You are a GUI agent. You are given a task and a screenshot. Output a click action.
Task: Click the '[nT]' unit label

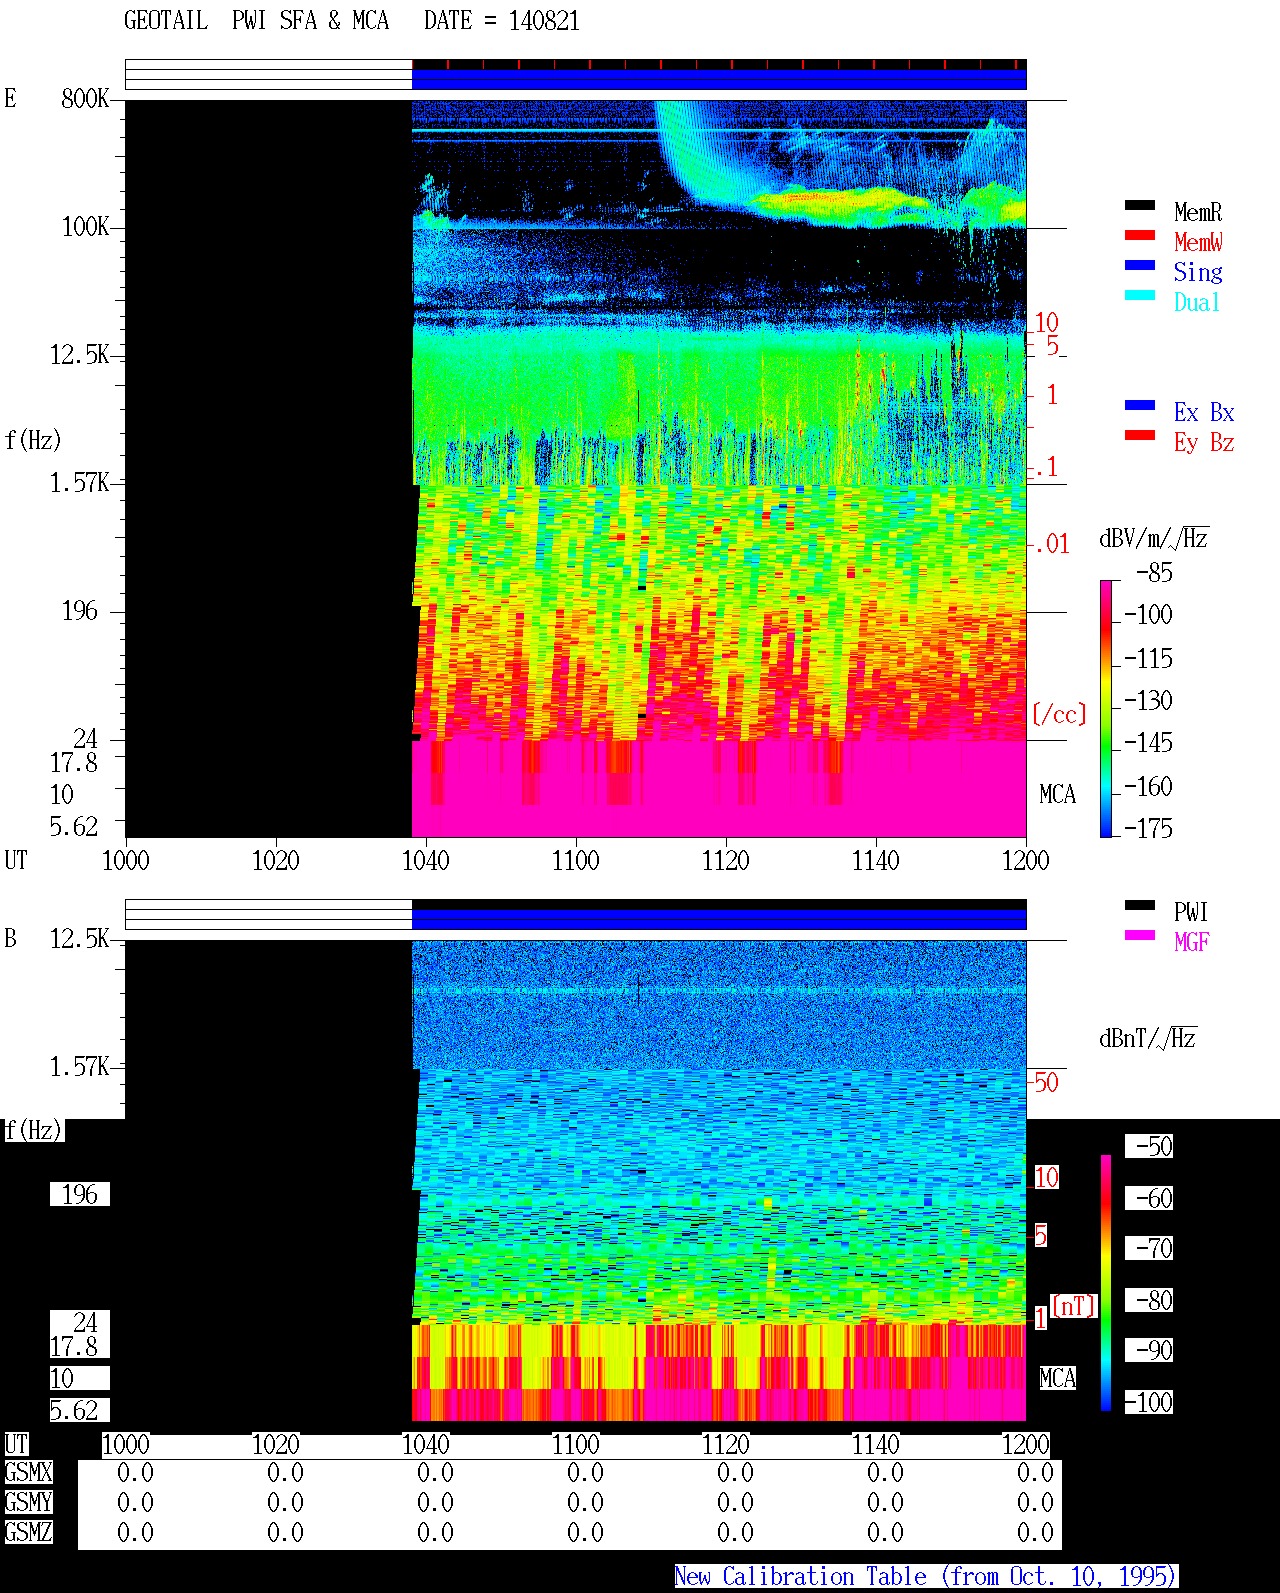(1074, 1306)
